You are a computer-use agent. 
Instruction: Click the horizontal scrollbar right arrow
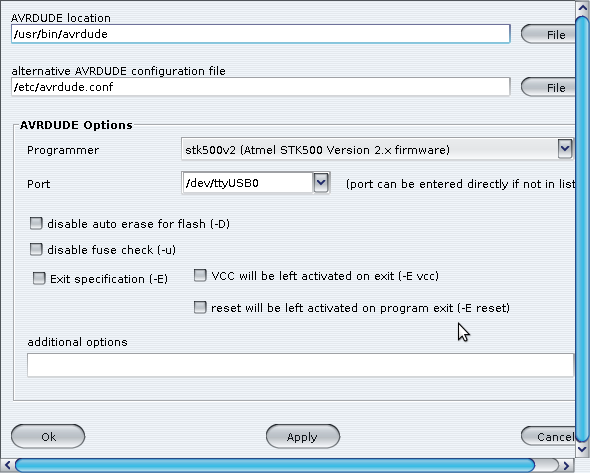click(x=566, y=466)
